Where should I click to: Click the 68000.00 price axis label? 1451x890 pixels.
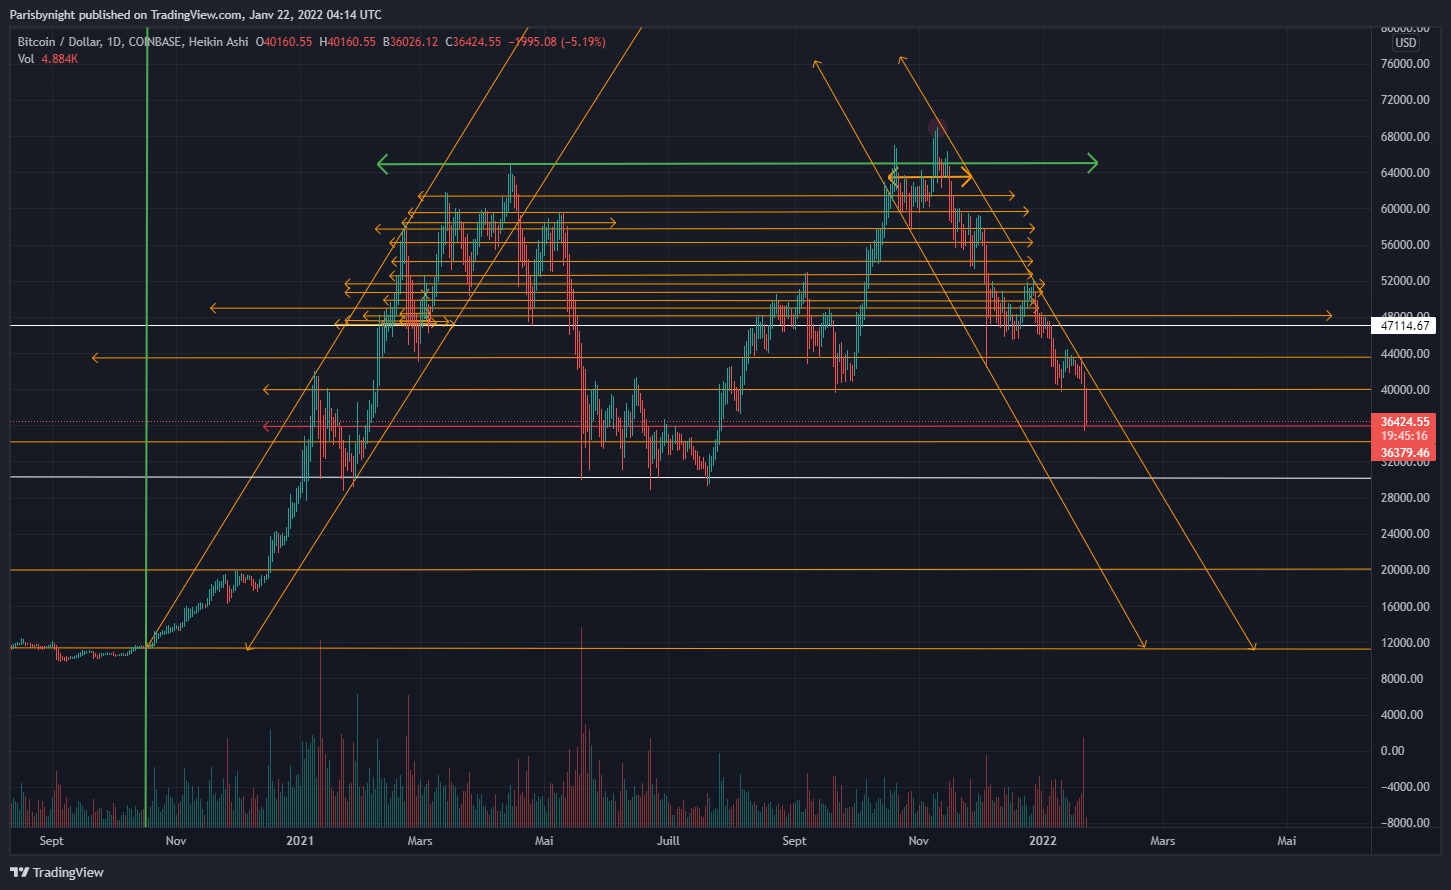pyautogui.click(x=1404, y=136)
